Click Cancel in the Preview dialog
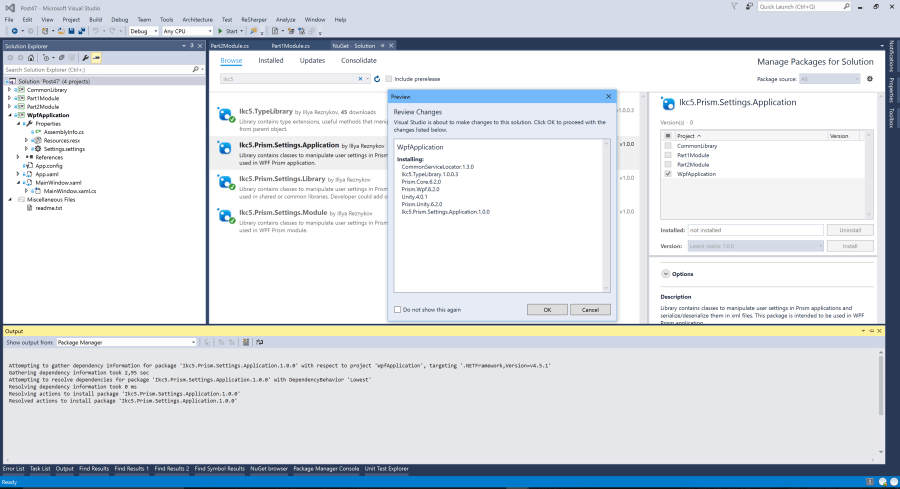 tap(590, 309)
